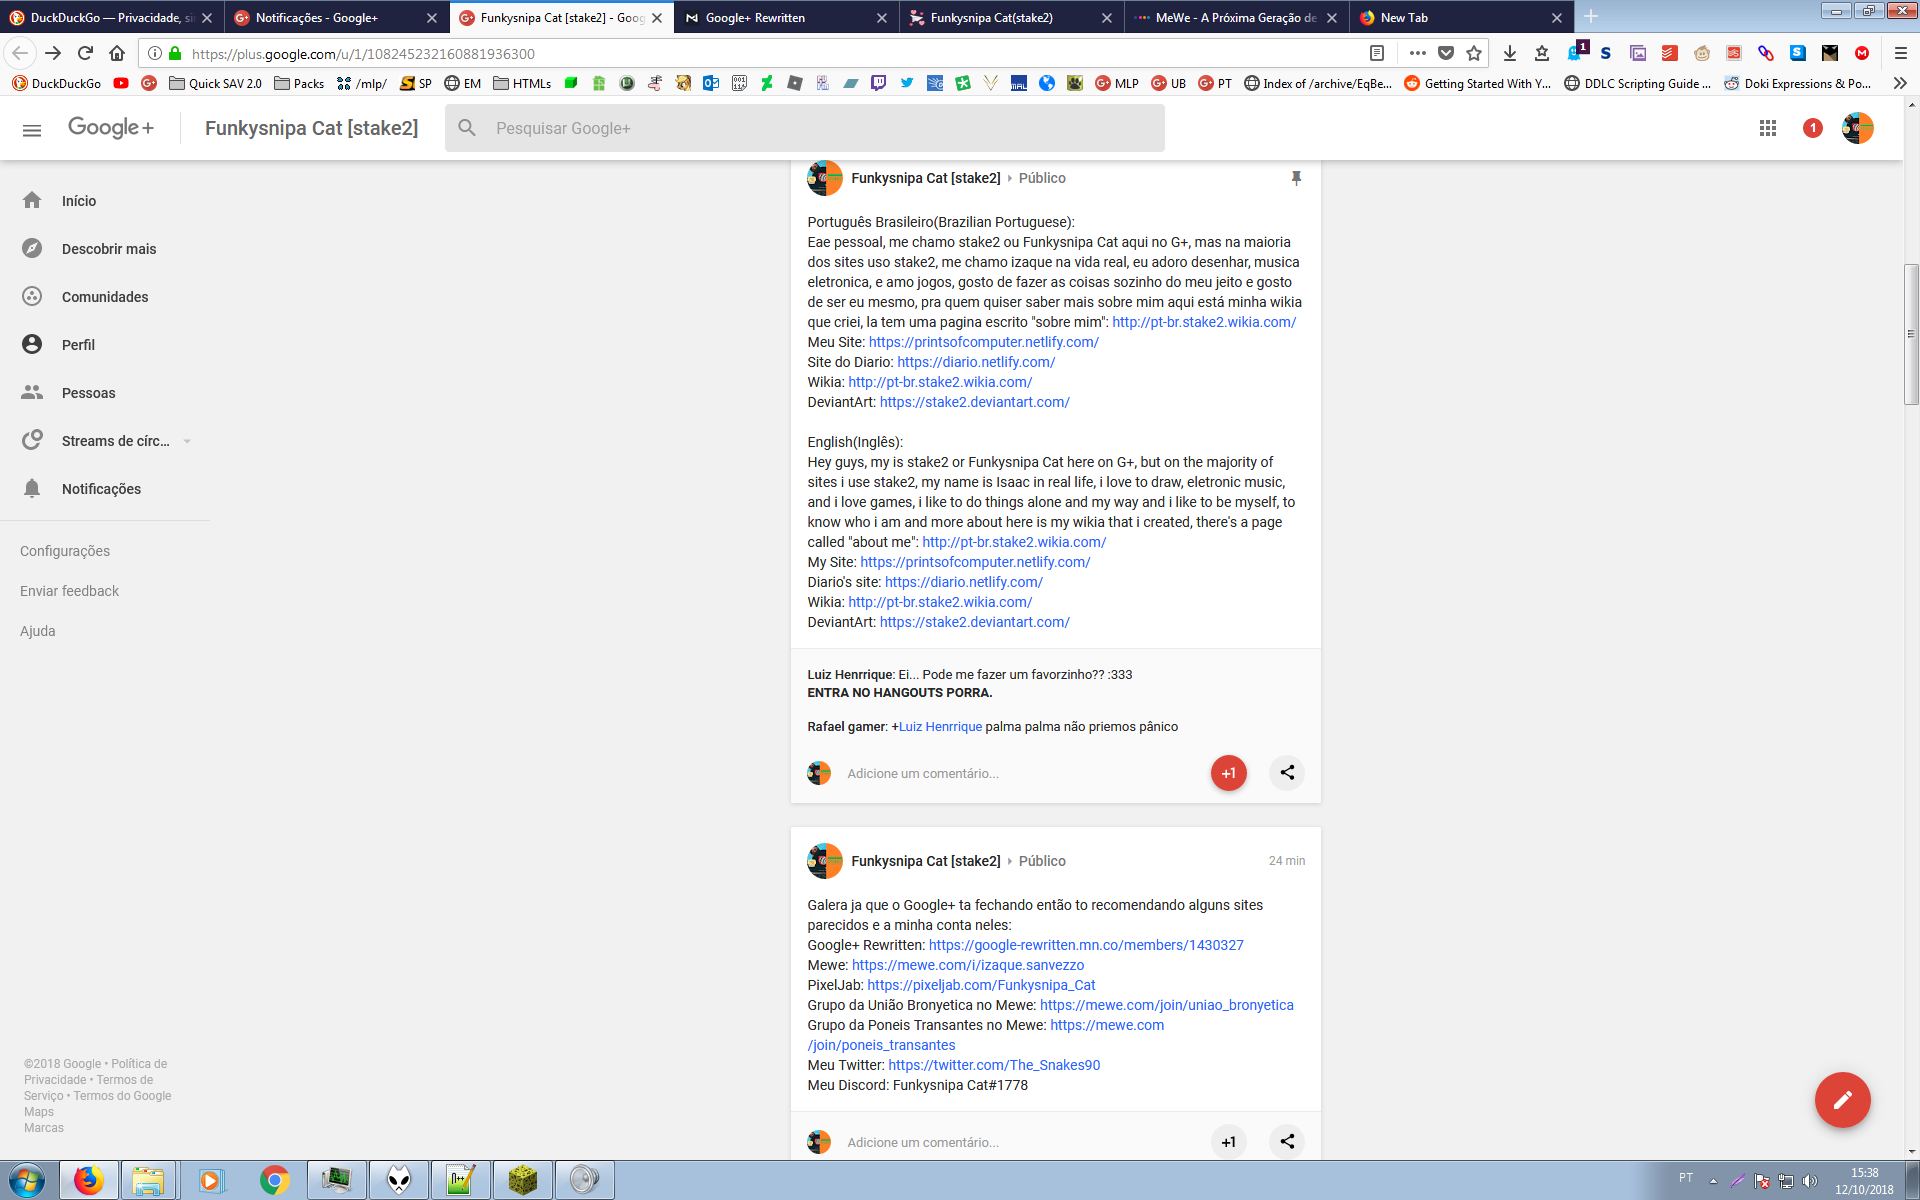Toggle +1 on the 24 min post

pos(1228,1142)
